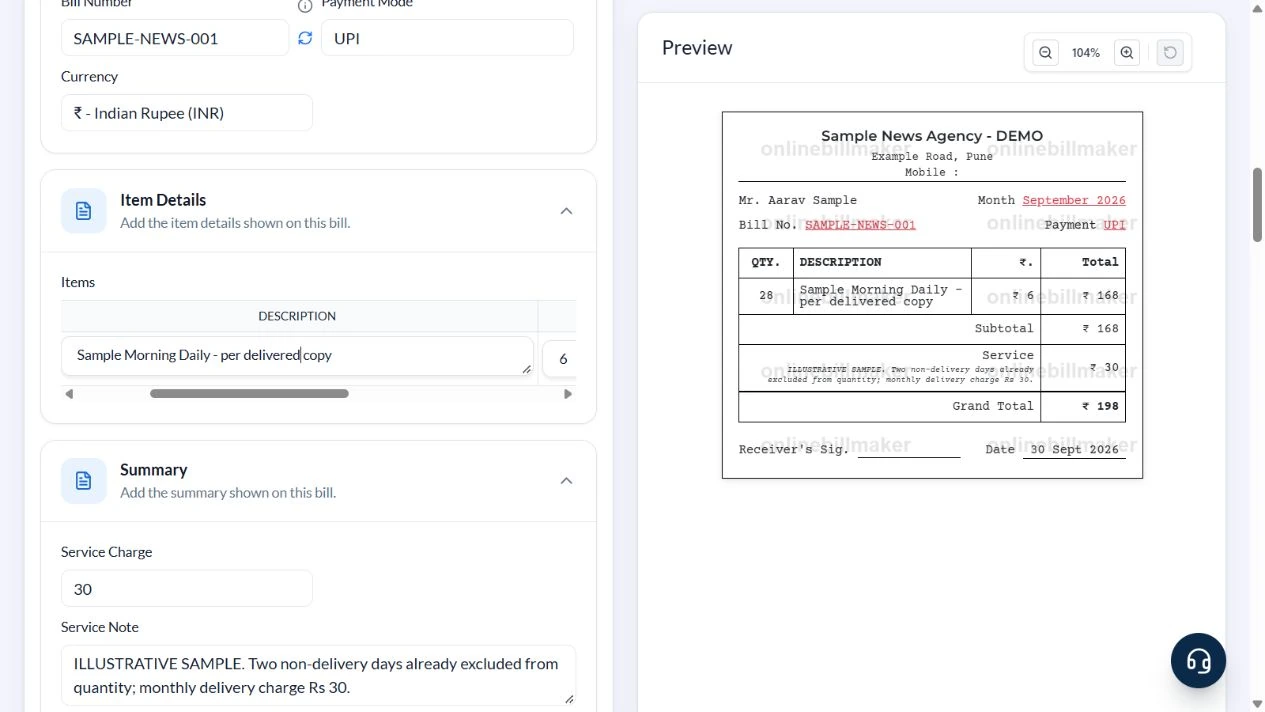The image size is (1265, 712).
Task: Click the page scrollbar up arrow
Action: [1258, 7]
